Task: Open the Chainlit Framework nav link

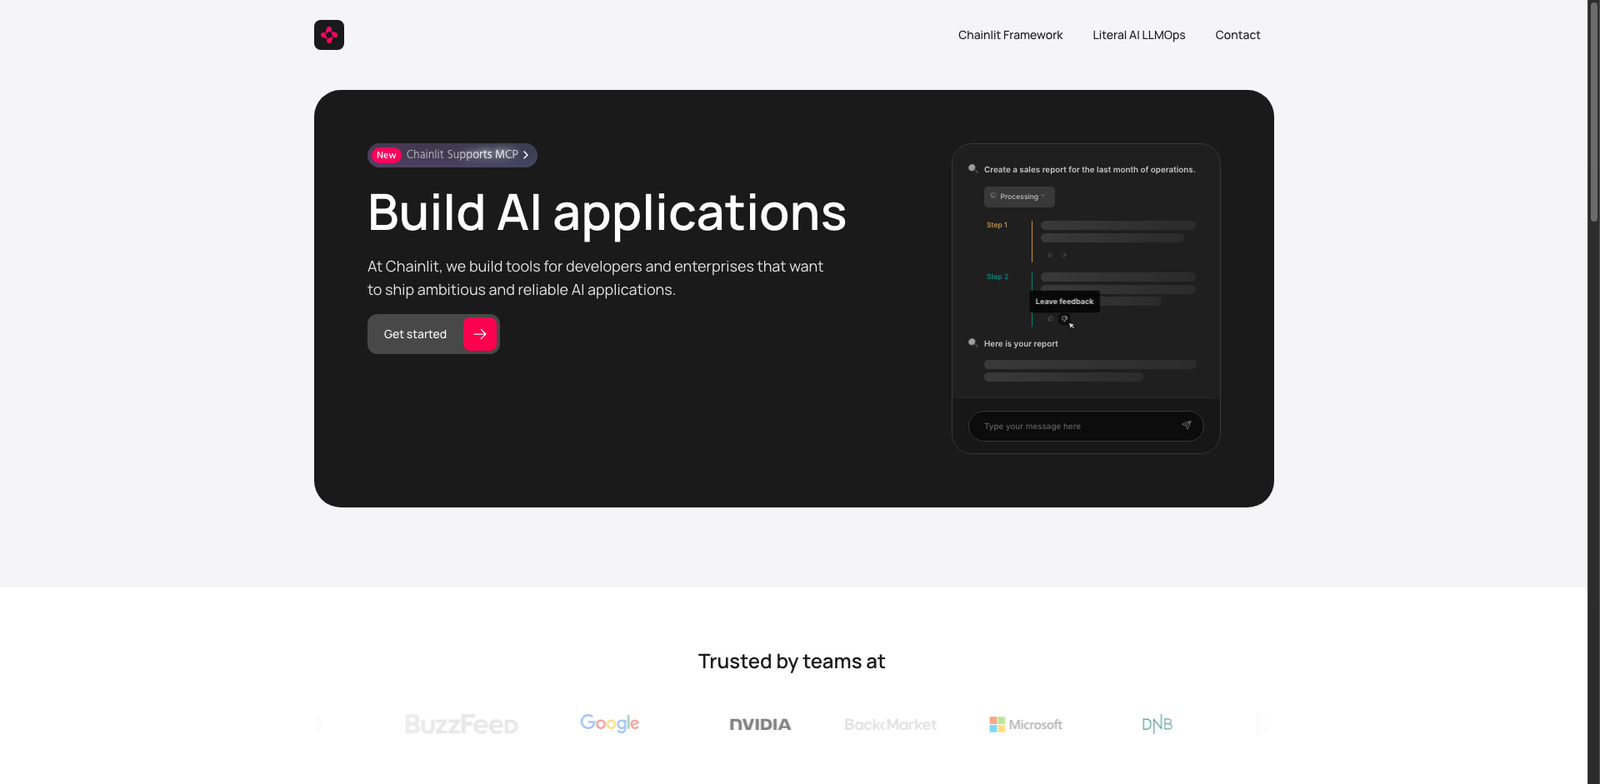Action: (1010, 35)
